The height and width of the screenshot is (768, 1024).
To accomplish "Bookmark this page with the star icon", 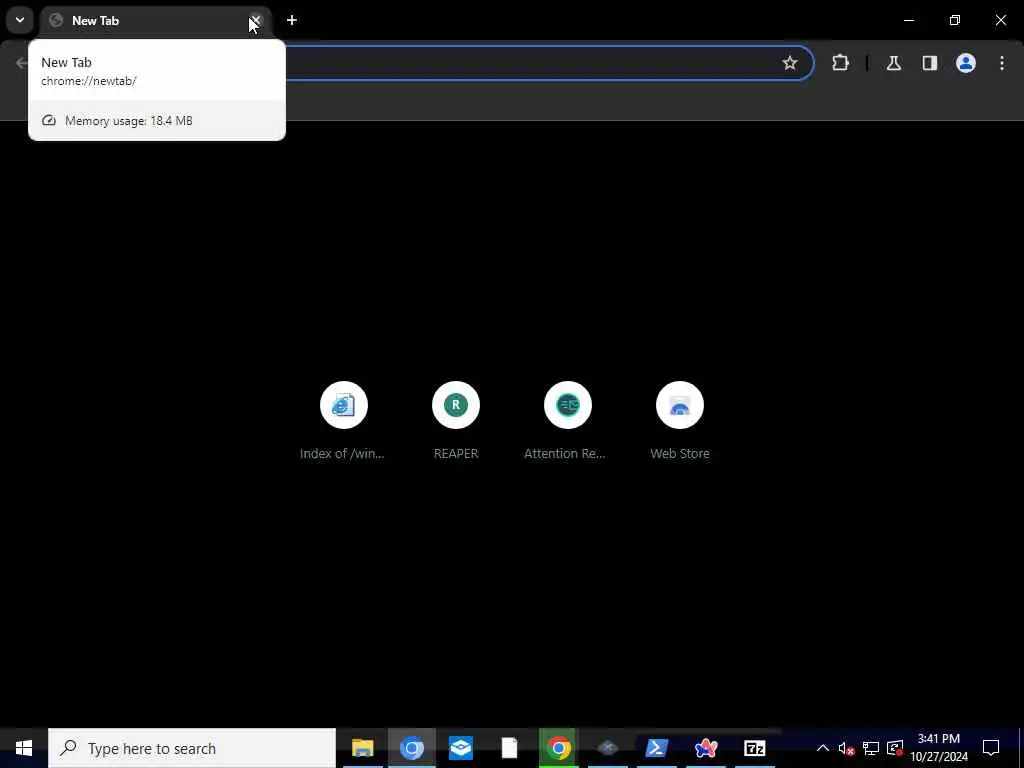I will pyautogui.click(x=790, y=63).
